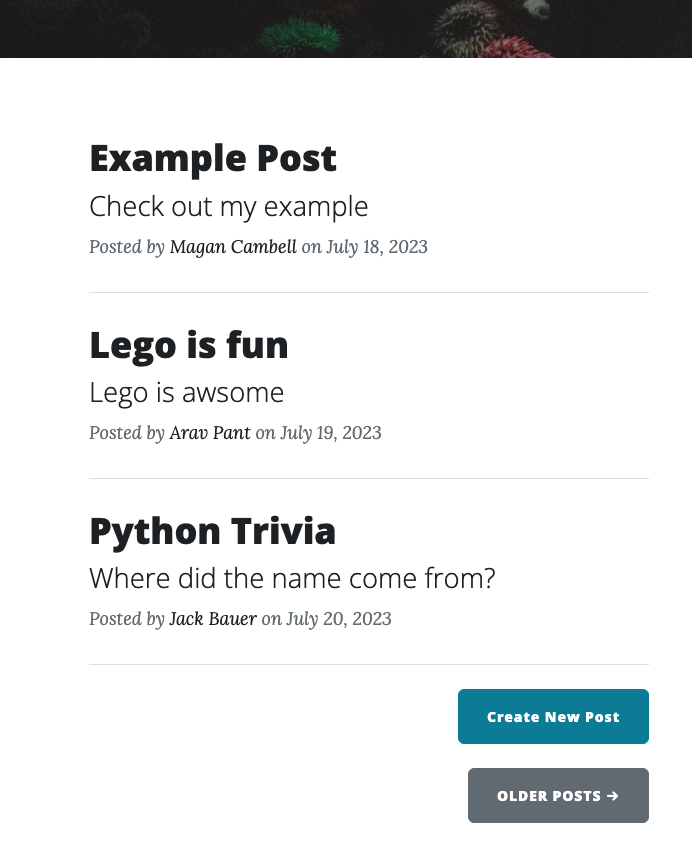Click the divider line below Example Post
Screen dimensions: 692x841
click(x=369, y=293)
